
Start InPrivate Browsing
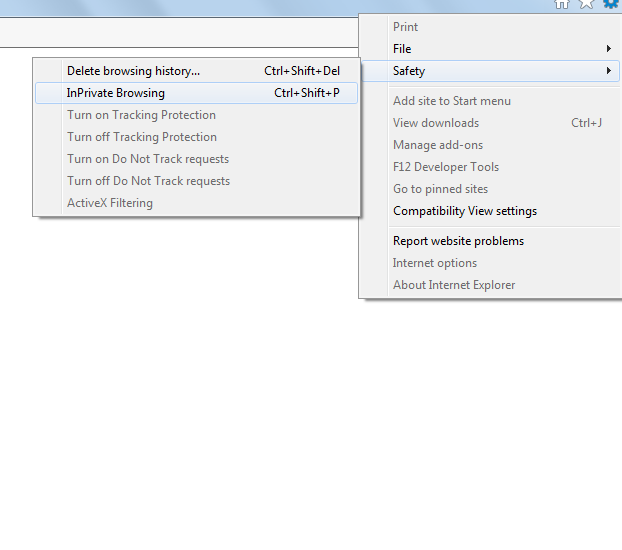(x=116, y=93)
